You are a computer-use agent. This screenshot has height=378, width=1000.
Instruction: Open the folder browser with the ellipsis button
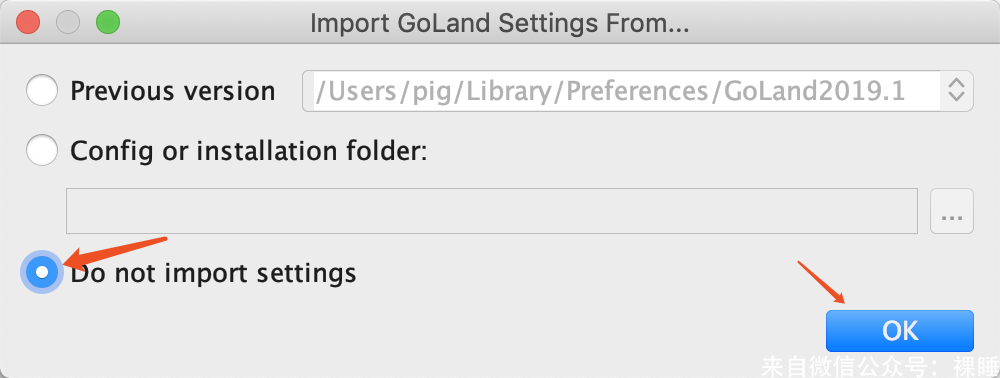952,211
